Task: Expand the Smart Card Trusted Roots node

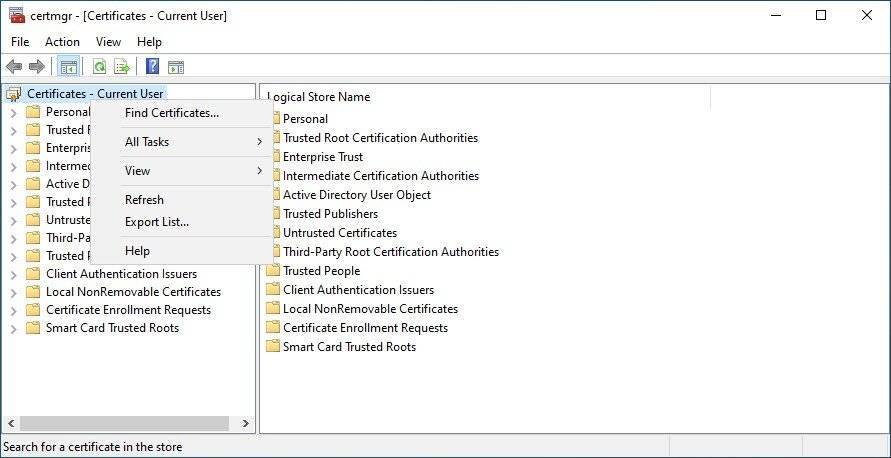Action: coord(13,328)
